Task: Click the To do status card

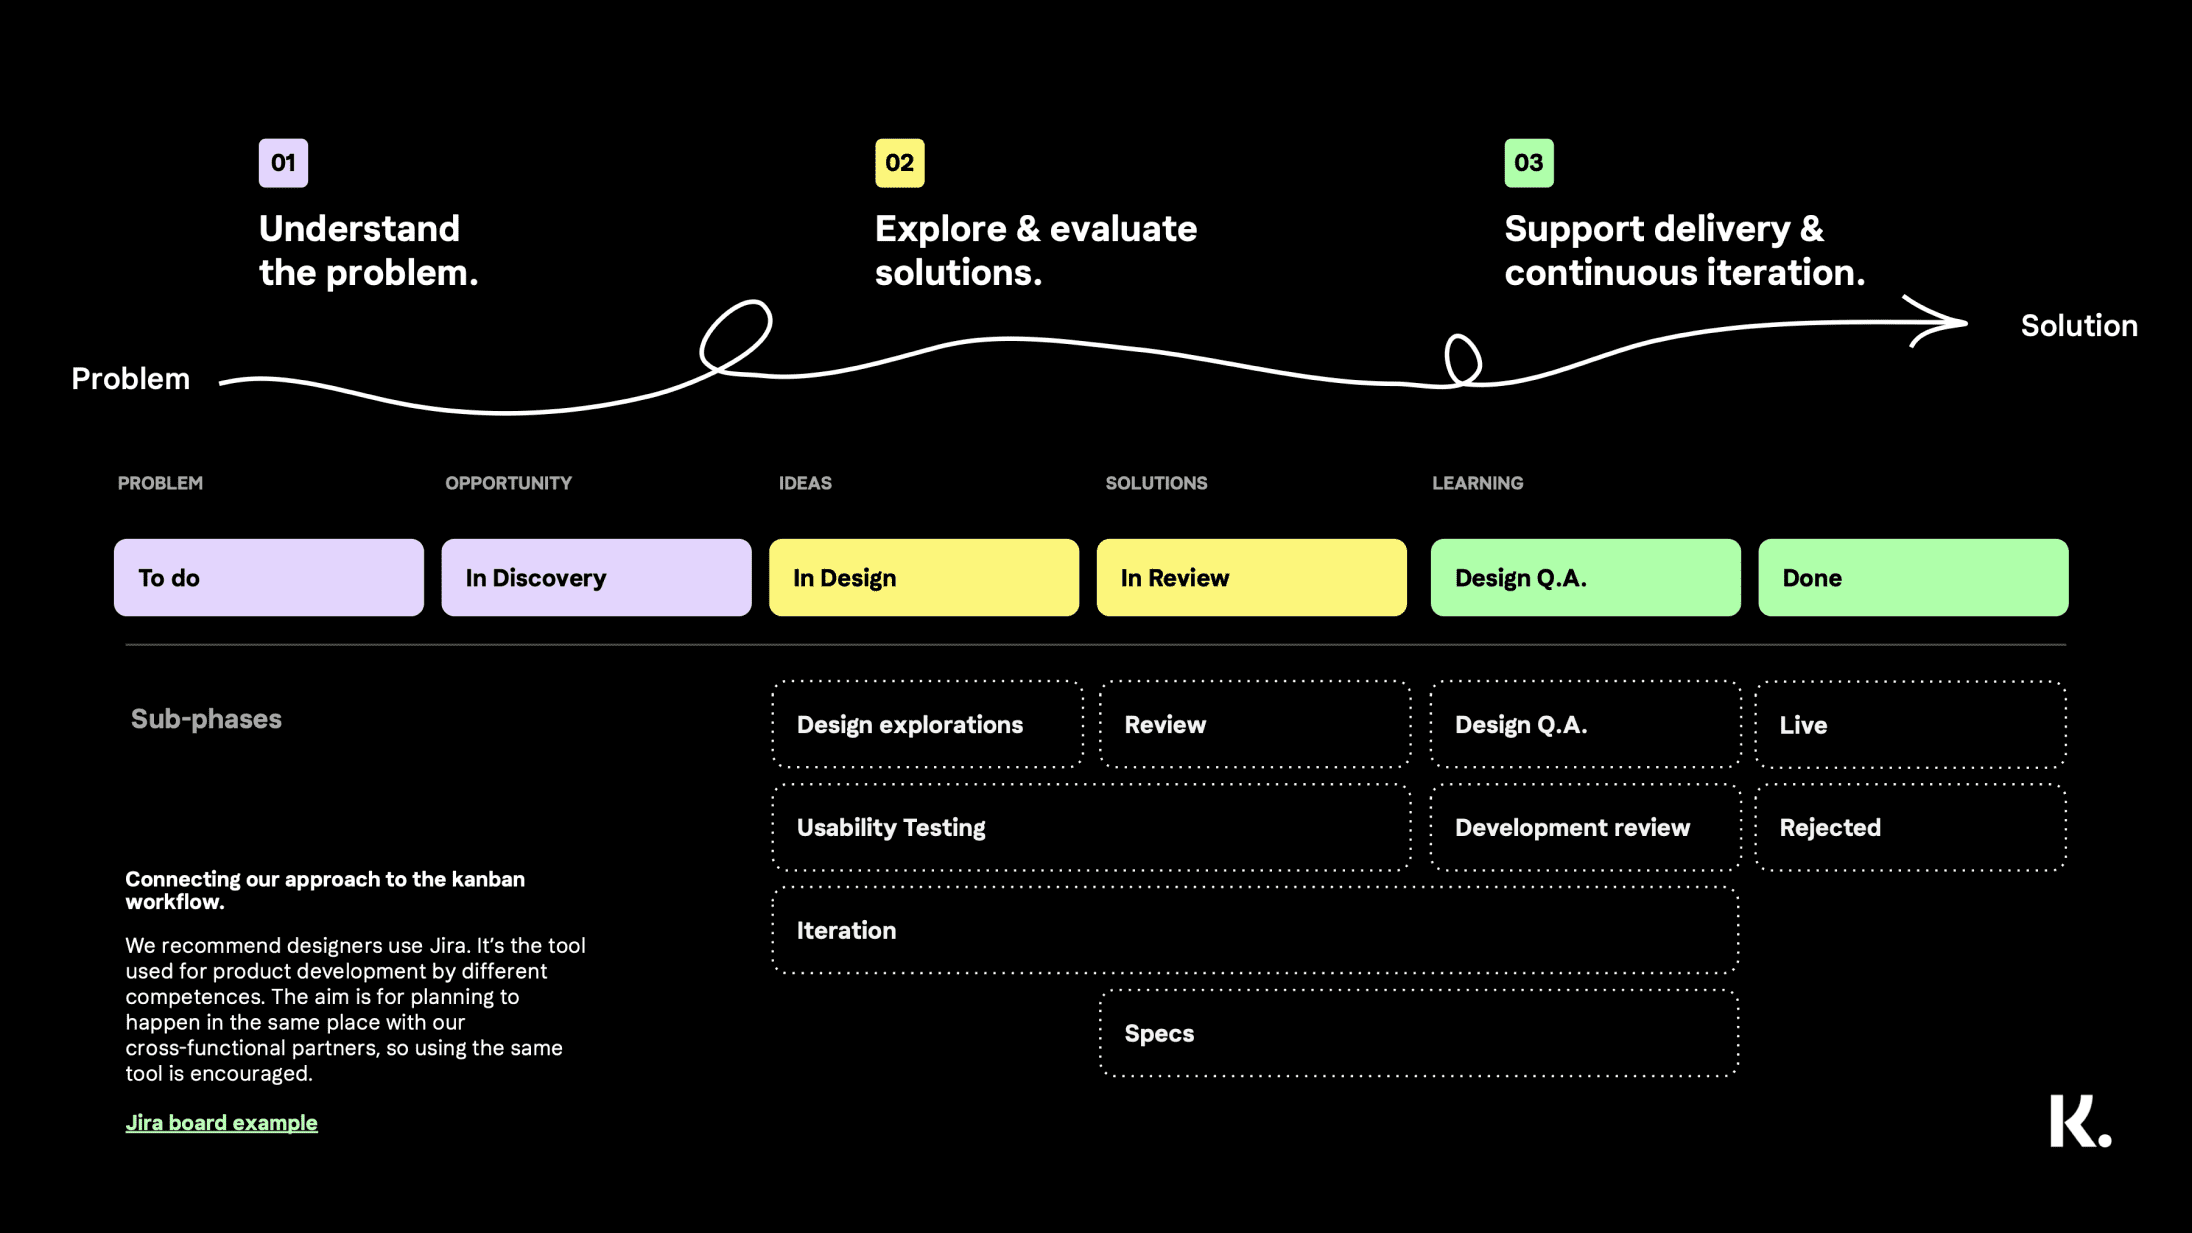Action: tap(269, 577)
